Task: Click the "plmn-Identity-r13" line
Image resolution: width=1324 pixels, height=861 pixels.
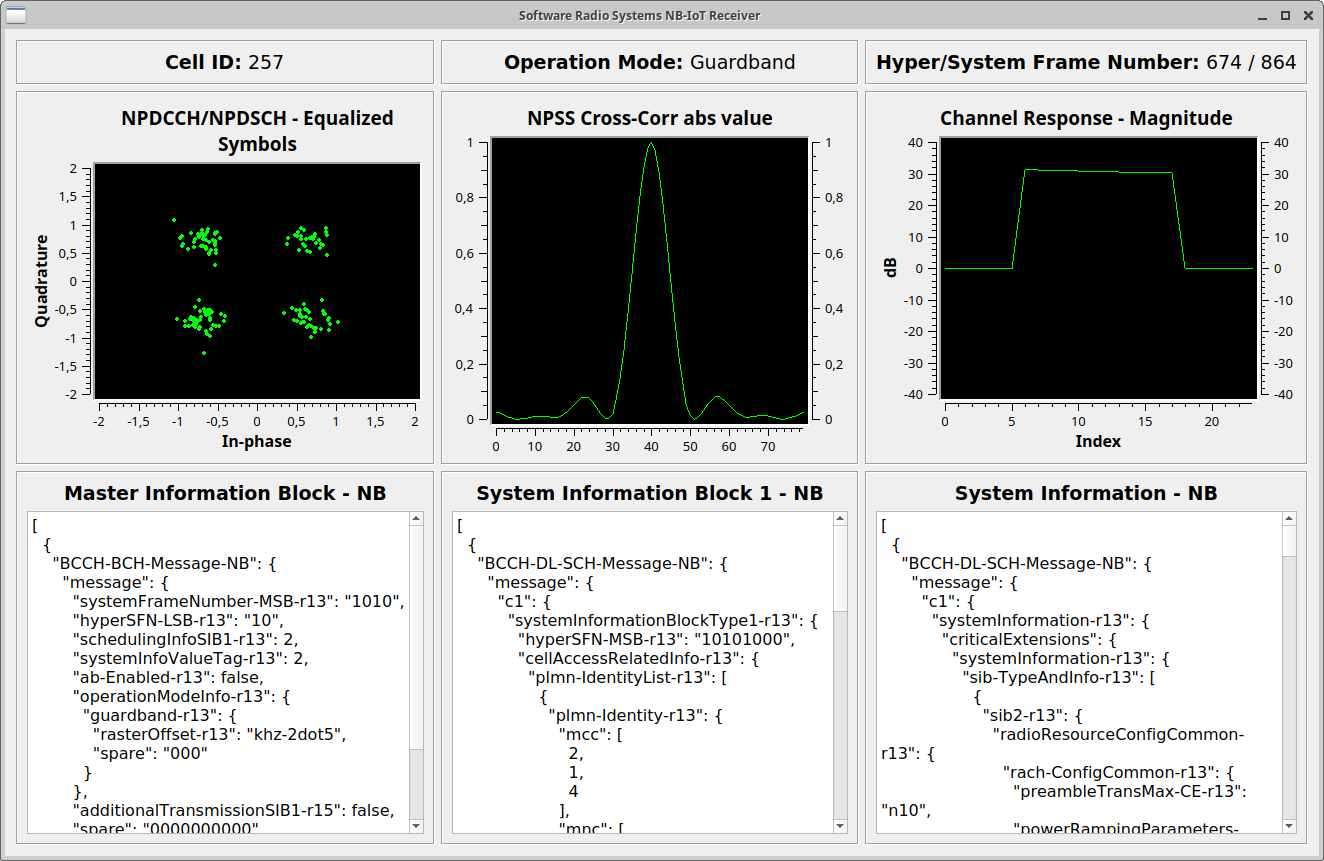Action: point(634,715)
